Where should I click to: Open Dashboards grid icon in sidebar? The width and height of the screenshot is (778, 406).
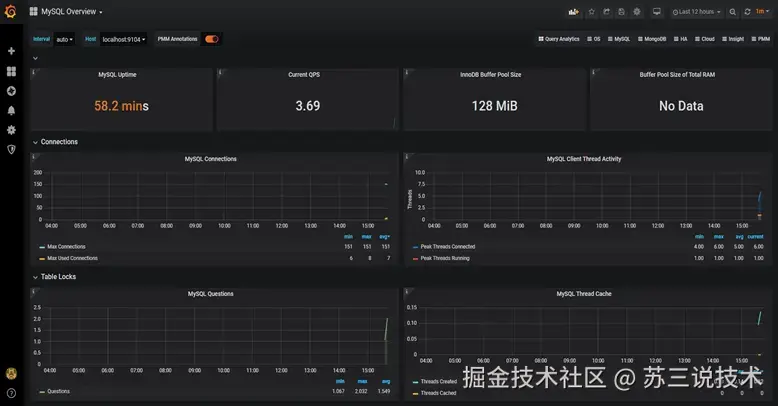(x=11, y=71)
